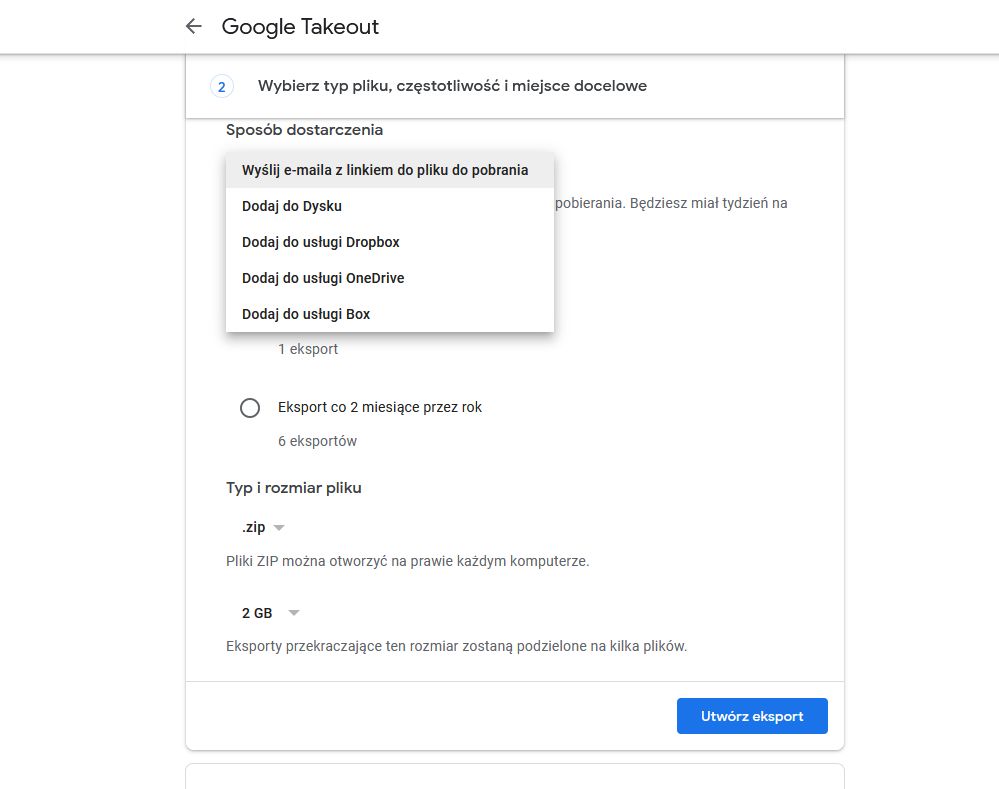Choose 'Wyślij e-maila z linkiem' delivery option
This screenshot has height=789, width=999.
[385, 170]
